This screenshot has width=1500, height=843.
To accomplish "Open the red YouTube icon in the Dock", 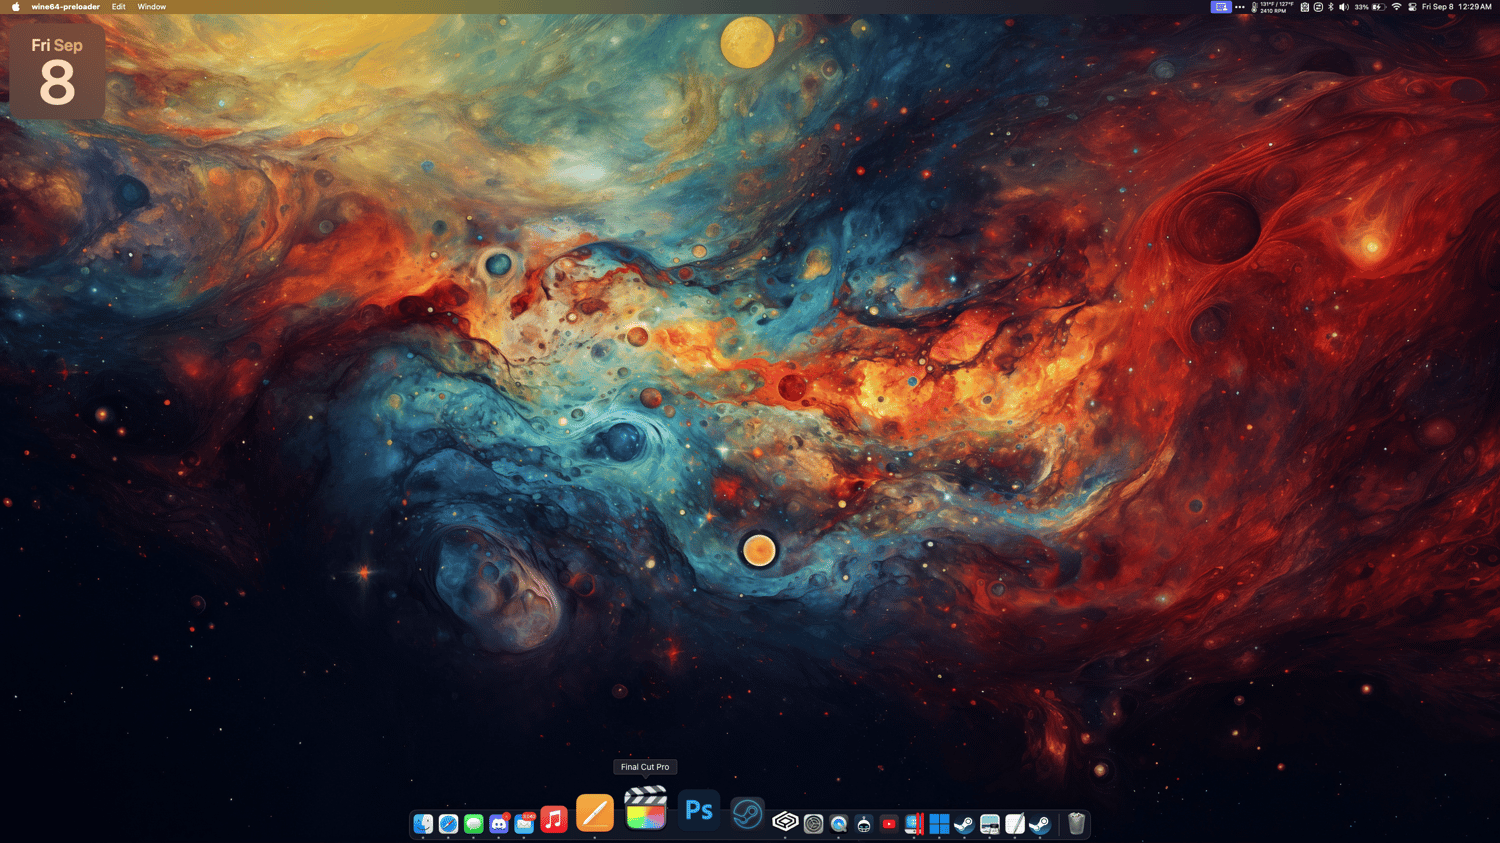I will [889, 824].
